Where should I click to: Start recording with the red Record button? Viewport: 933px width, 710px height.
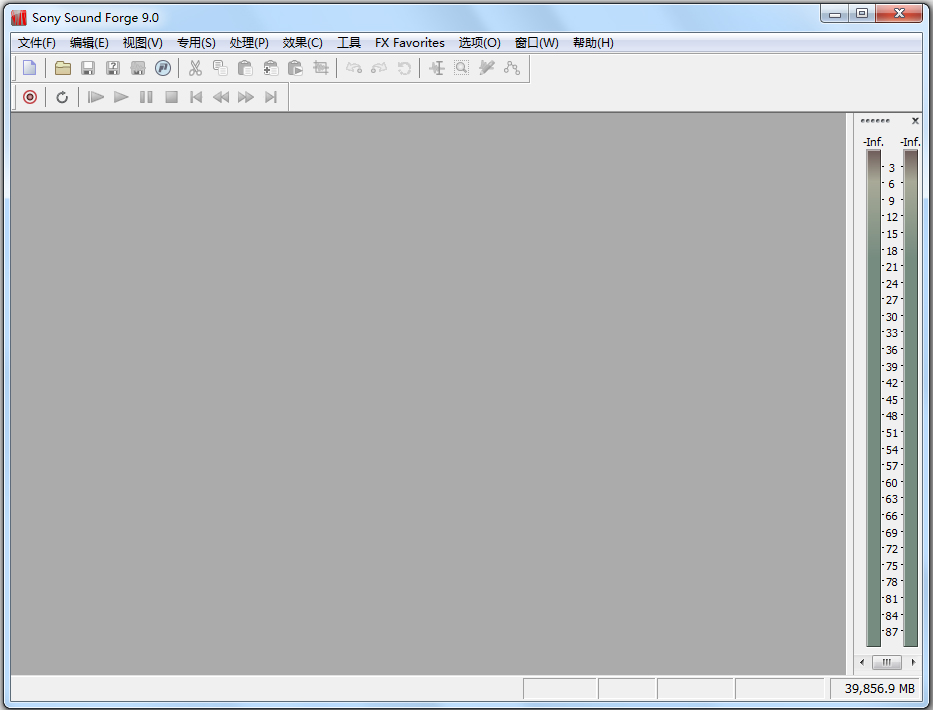[x=30, y=97]
